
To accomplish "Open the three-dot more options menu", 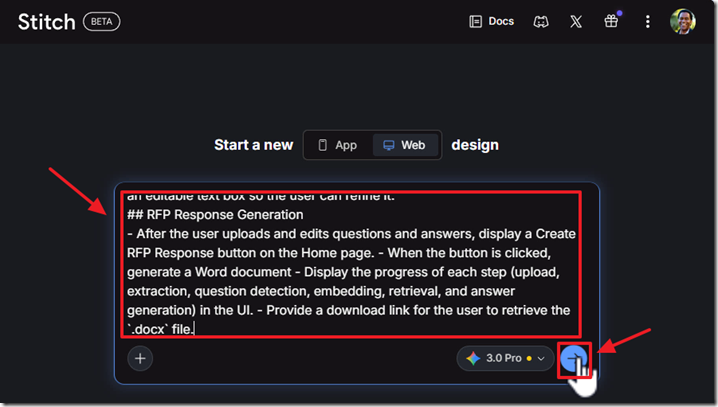I will pos(648,21).
